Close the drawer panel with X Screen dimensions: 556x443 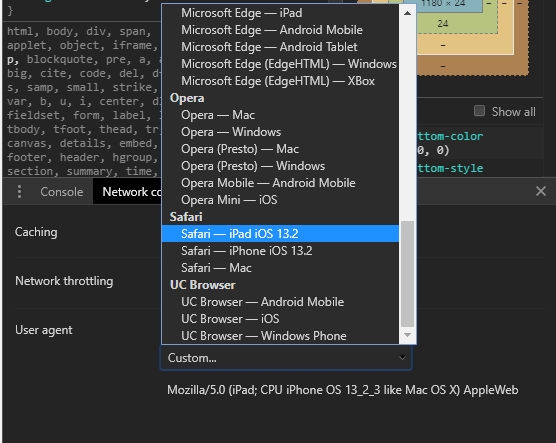click(541, 192)
